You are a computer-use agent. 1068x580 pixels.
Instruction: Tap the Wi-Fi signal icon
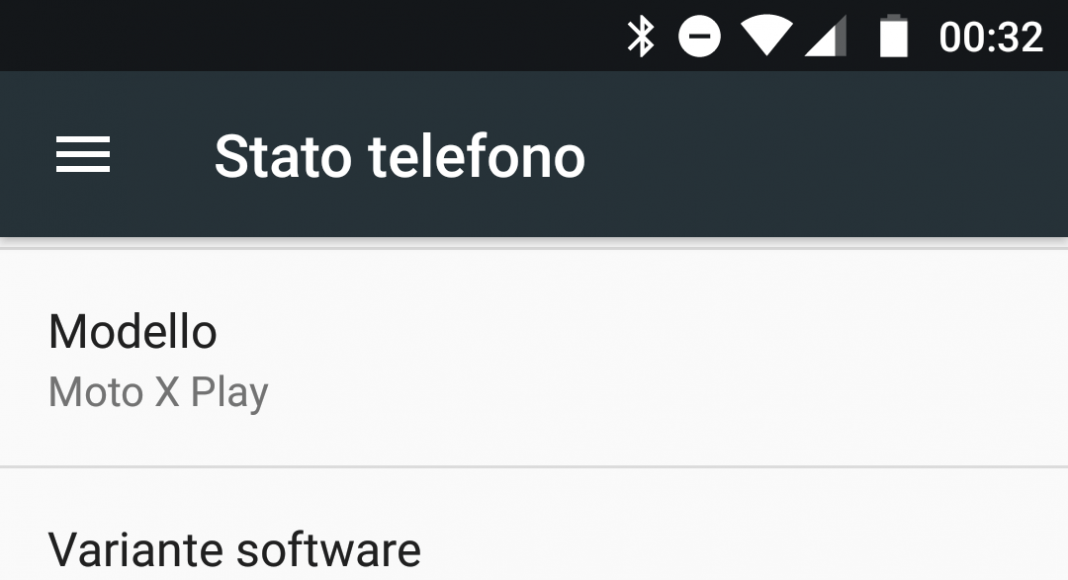click(766, 35)
